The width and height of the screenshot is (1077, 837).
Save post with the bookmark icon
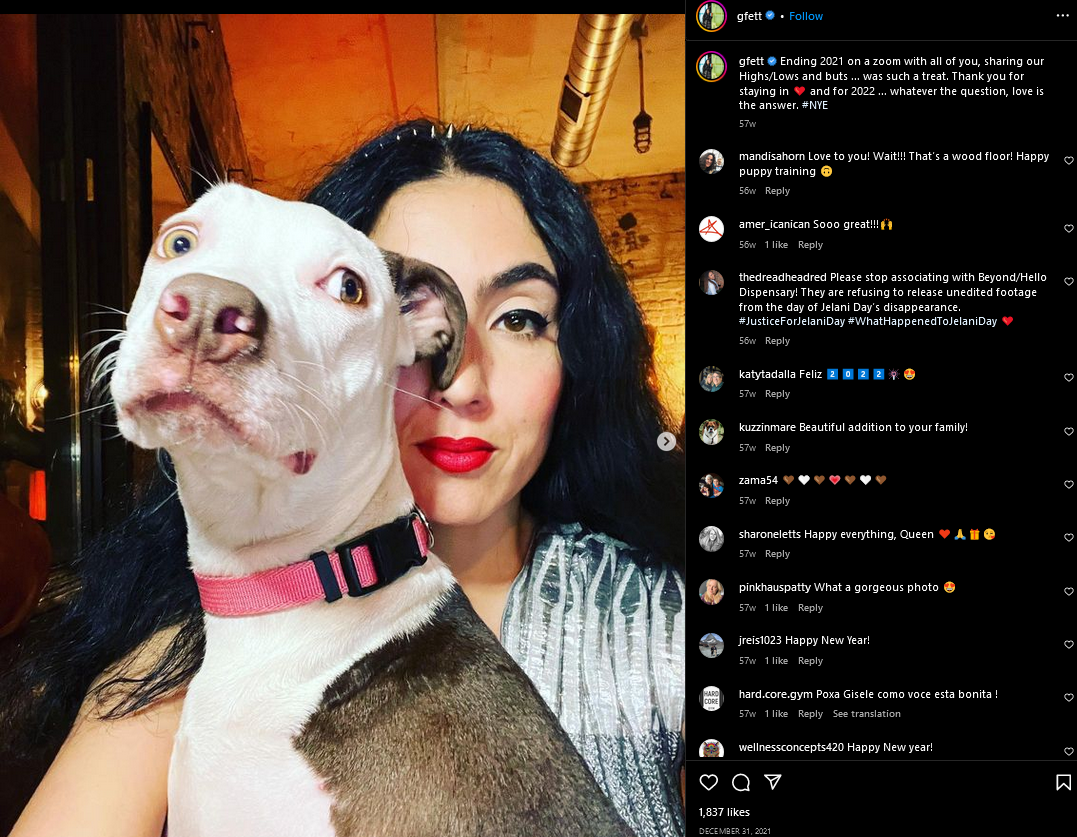(x=1063, y=782)
